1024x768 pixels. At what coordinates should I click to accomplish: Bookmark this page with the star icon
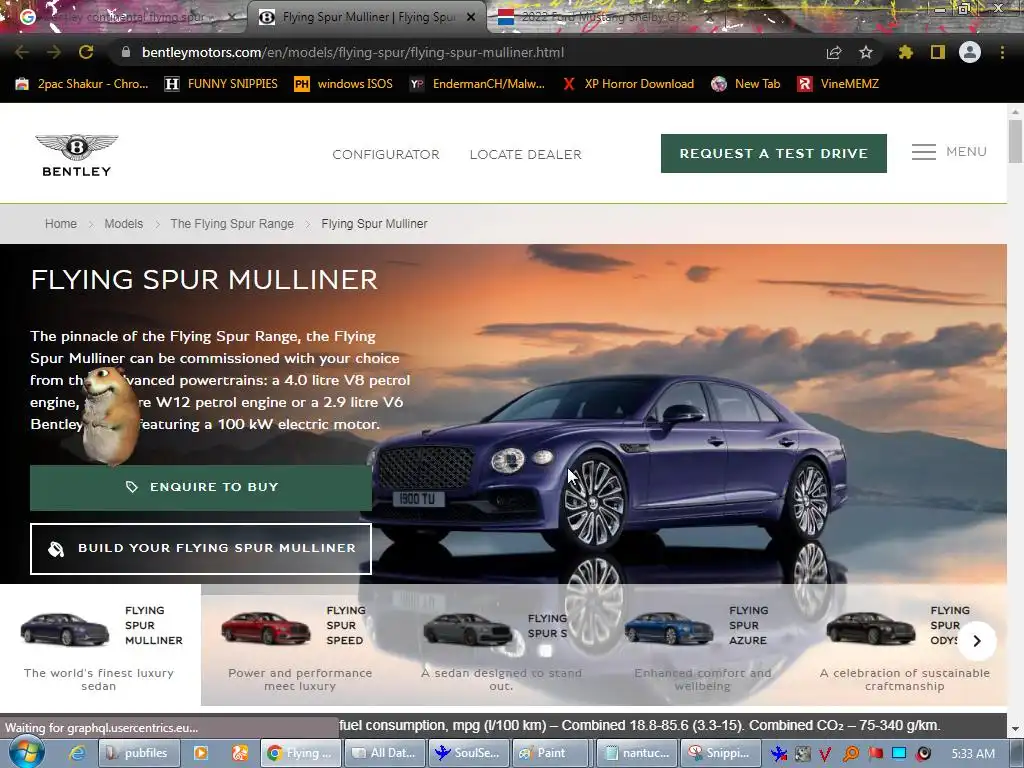pyautogui.click(x=866, y=52)
